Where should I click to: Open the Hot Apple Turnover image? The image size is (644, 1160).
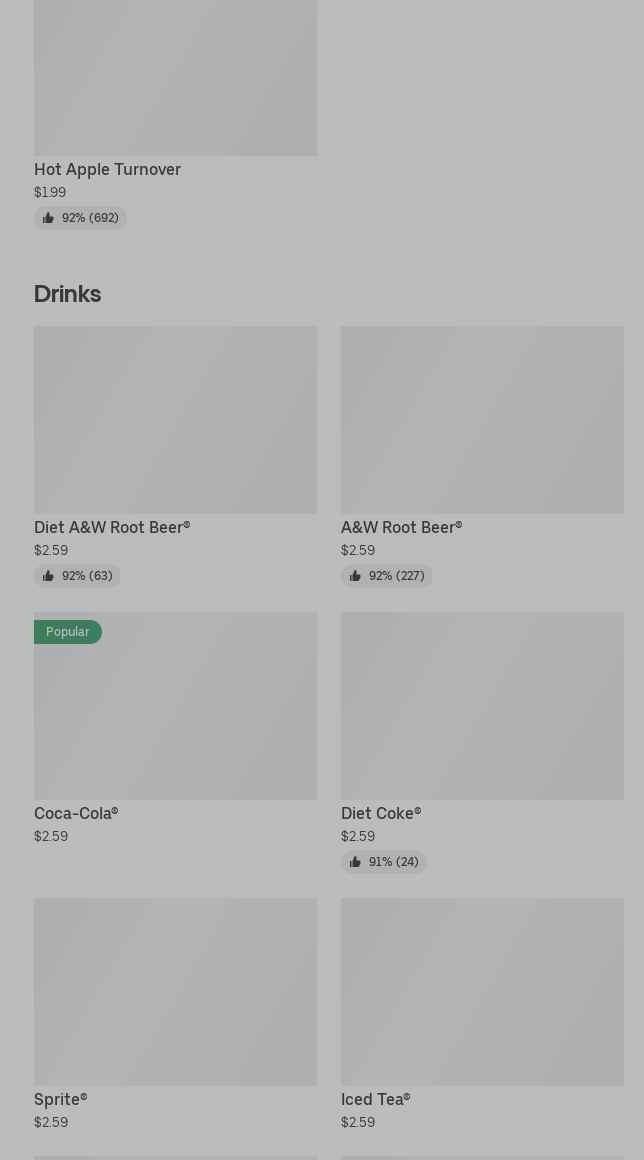[175, 77]
